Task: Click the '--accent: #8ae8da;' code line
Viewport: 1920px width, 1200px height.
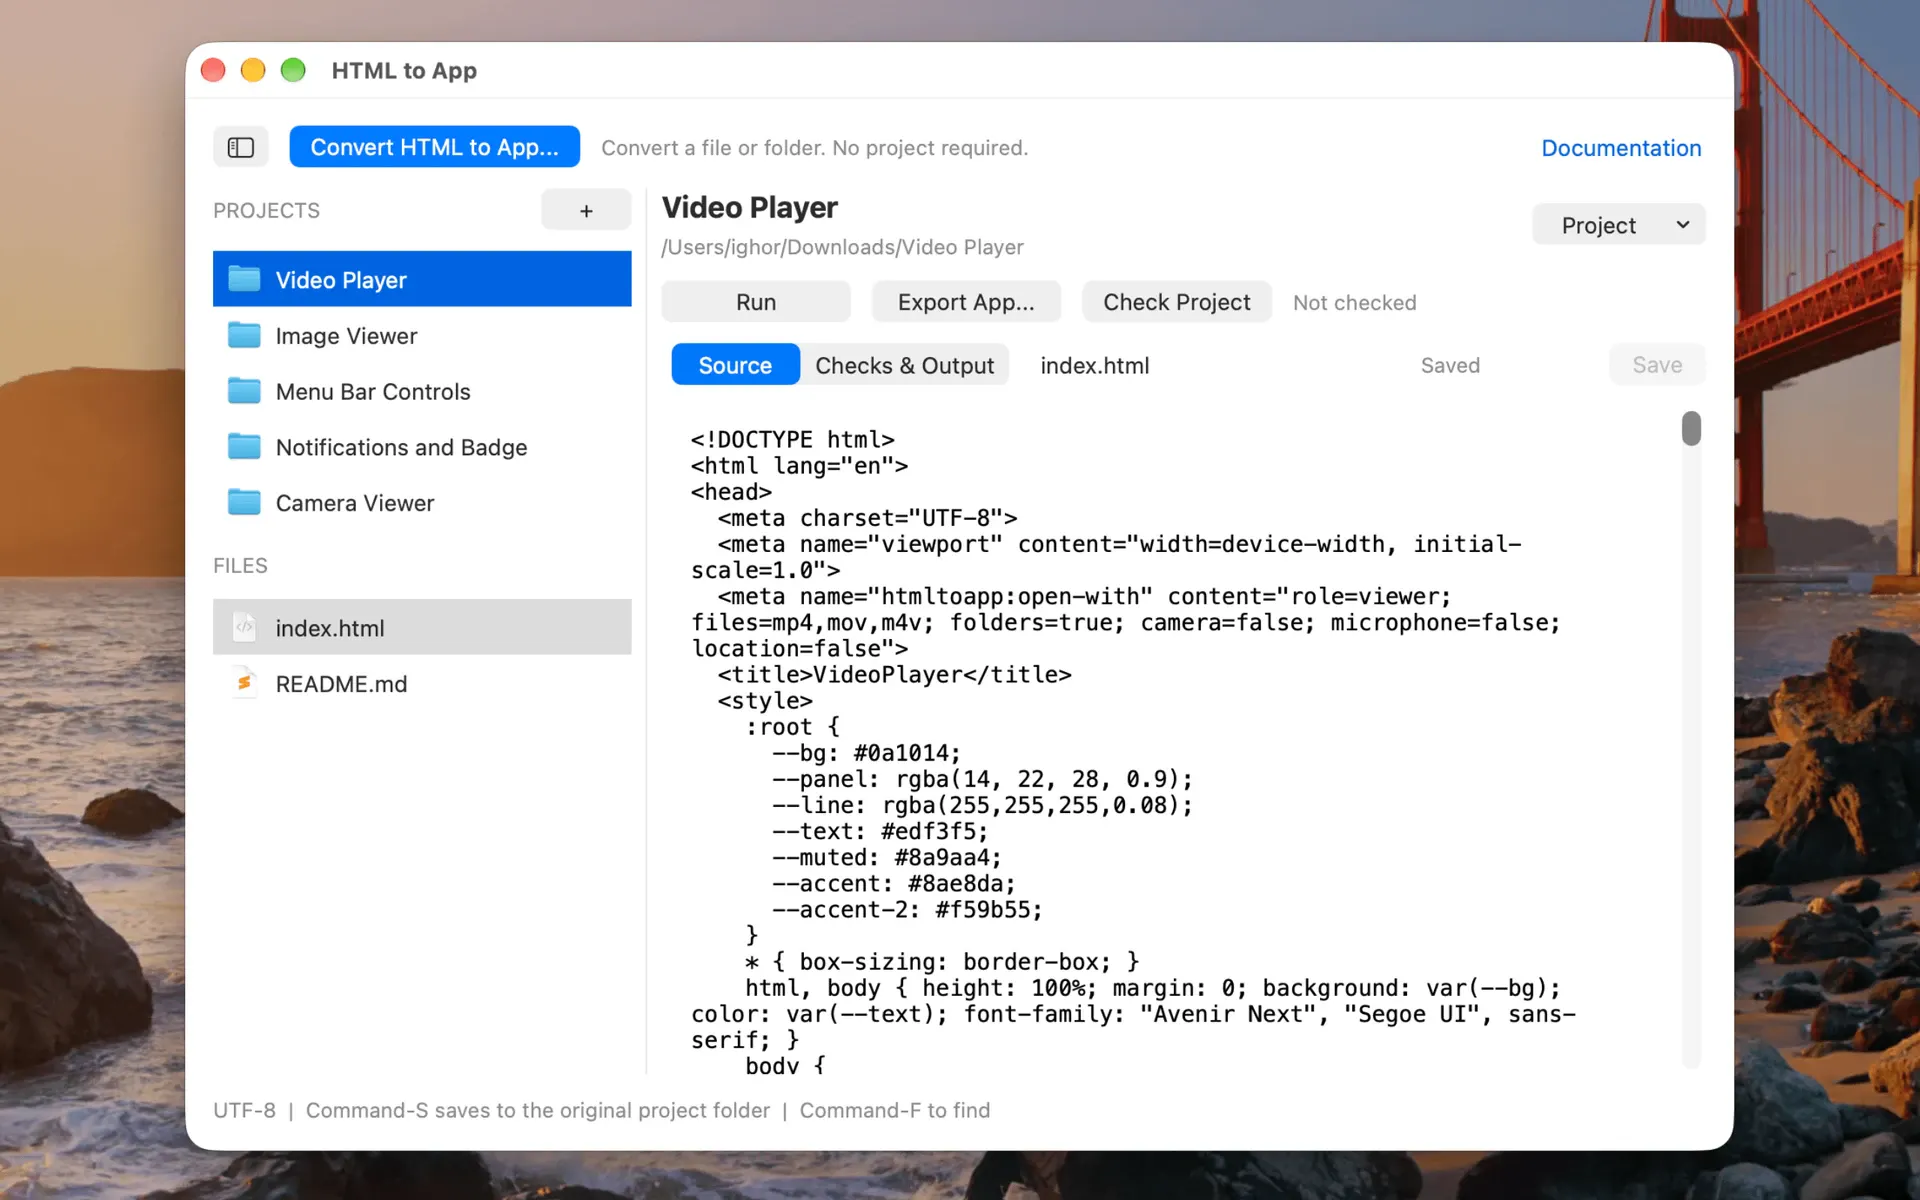Action: pyautogui.click(x=893, y=884)
